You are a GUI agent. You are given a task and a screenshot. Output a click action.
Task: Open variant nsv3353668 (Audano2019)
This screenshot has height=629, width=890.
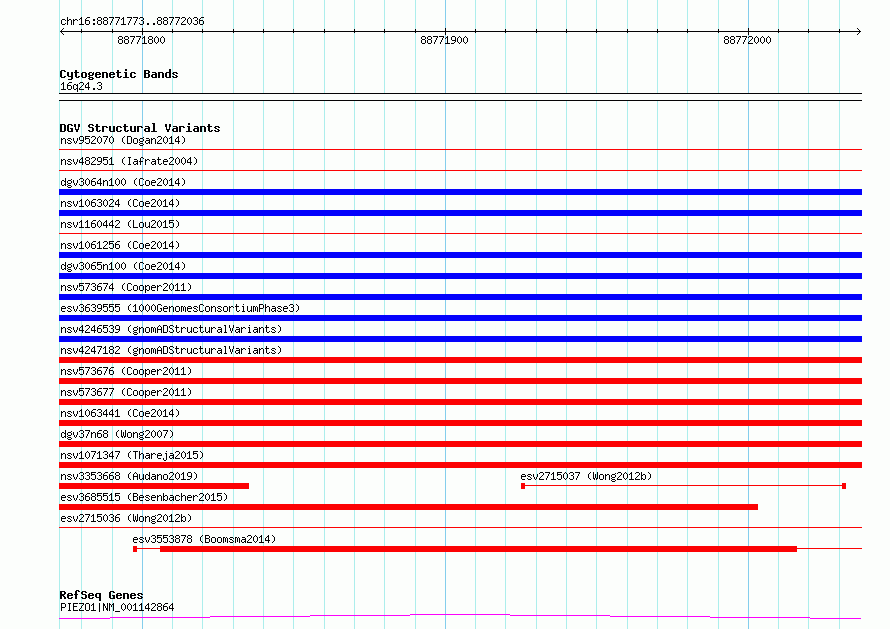(x=129, y=476)
